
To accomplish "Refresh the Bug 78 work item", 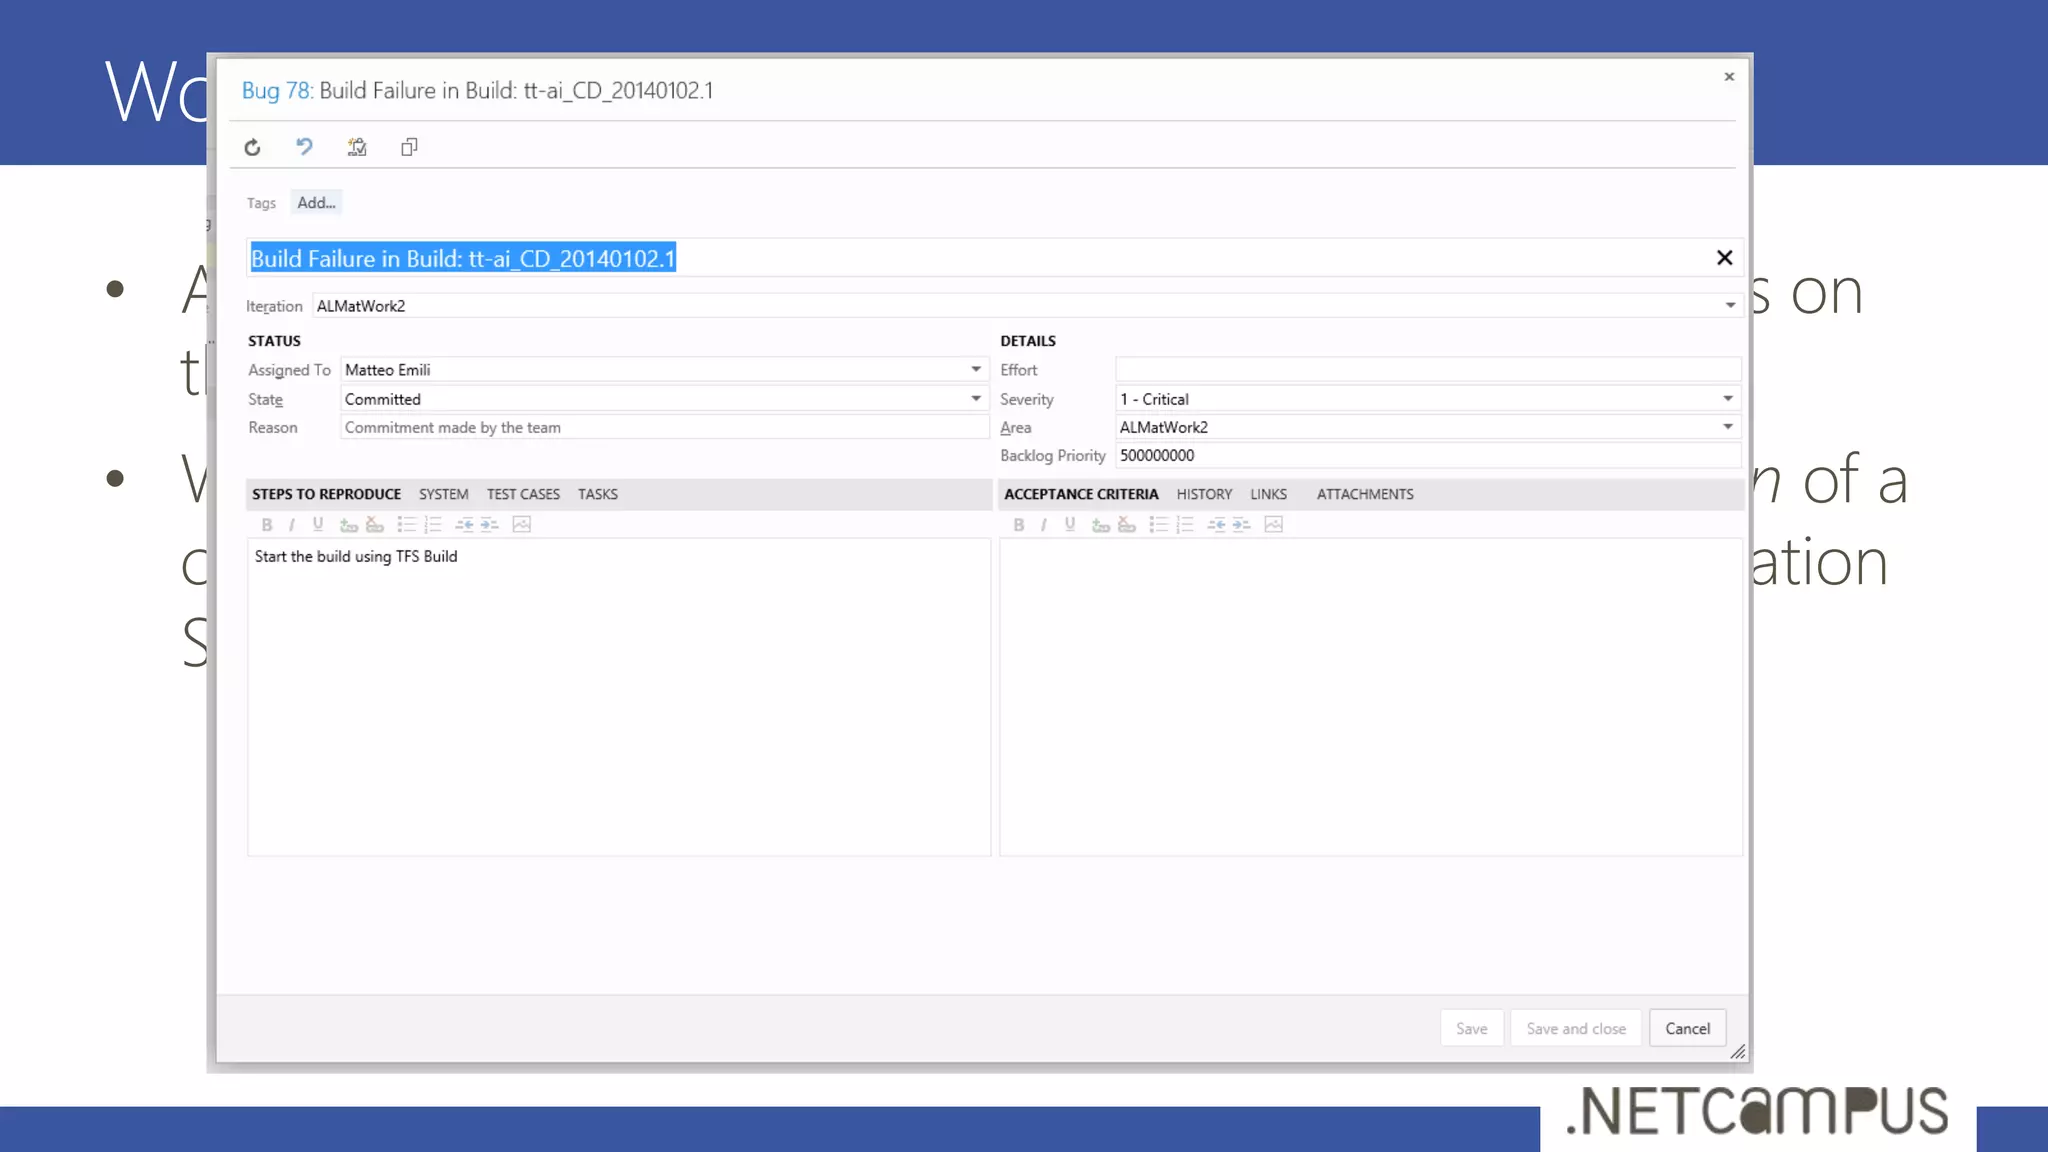I will coord(252,148).
